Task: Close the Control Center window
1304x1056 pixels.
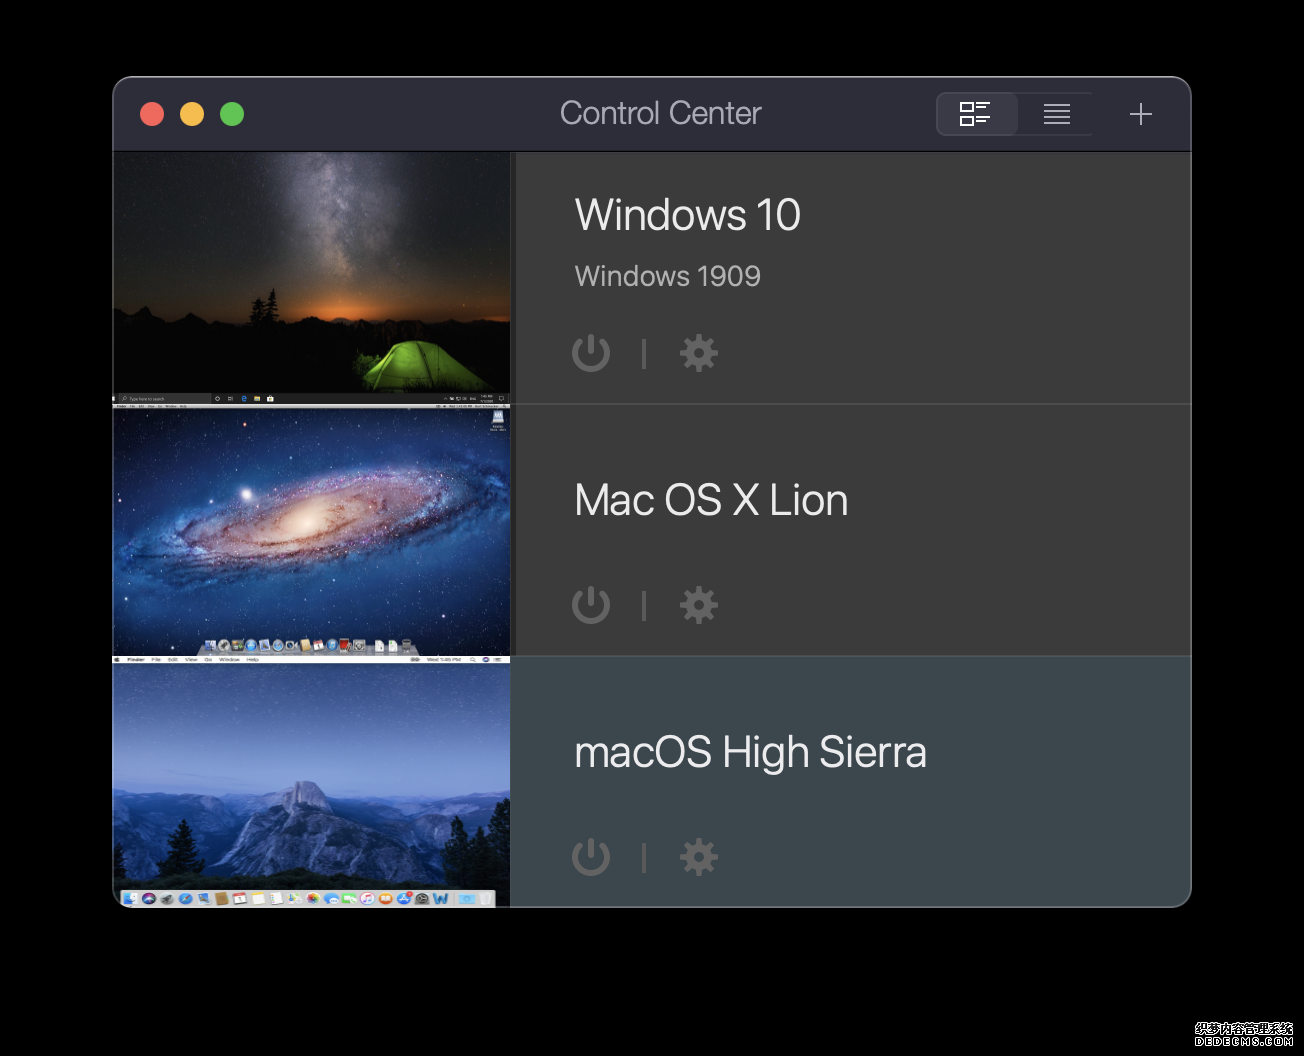Action: click(x=152, y=114)
